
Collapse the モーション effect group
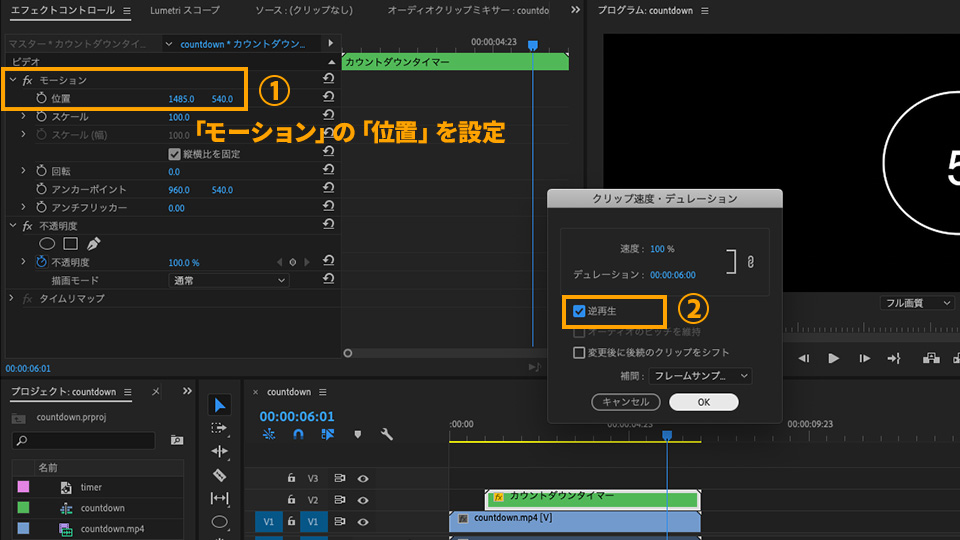click(12, 80)
